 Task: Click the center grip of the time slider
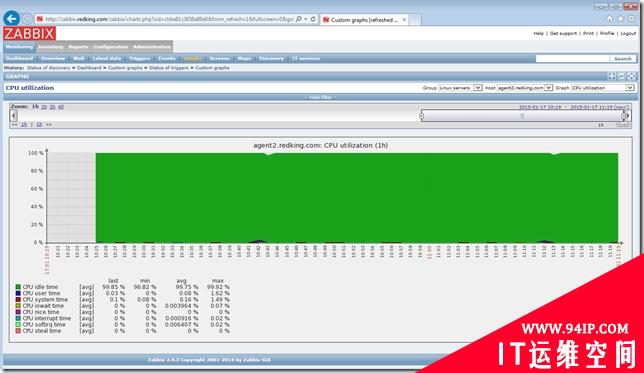pyautogui.click(x=522, y=116)
